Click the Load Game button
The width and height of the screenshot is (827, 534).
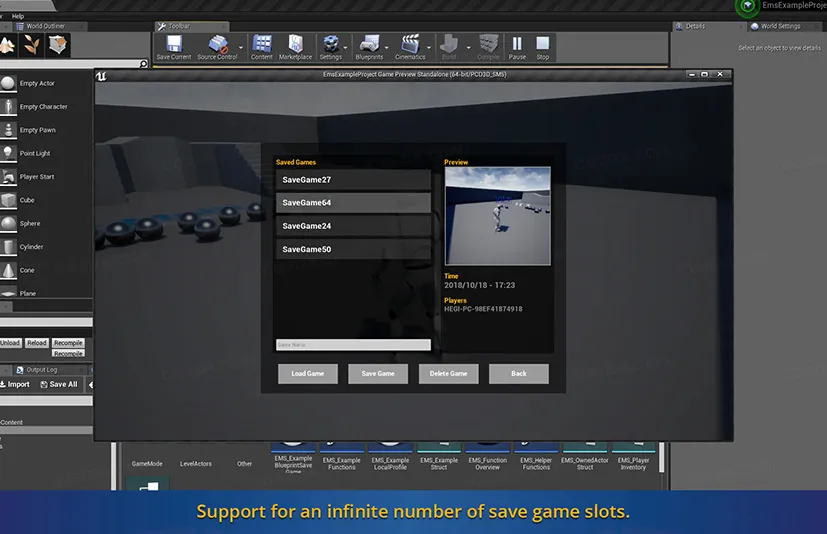click(307, 374)
